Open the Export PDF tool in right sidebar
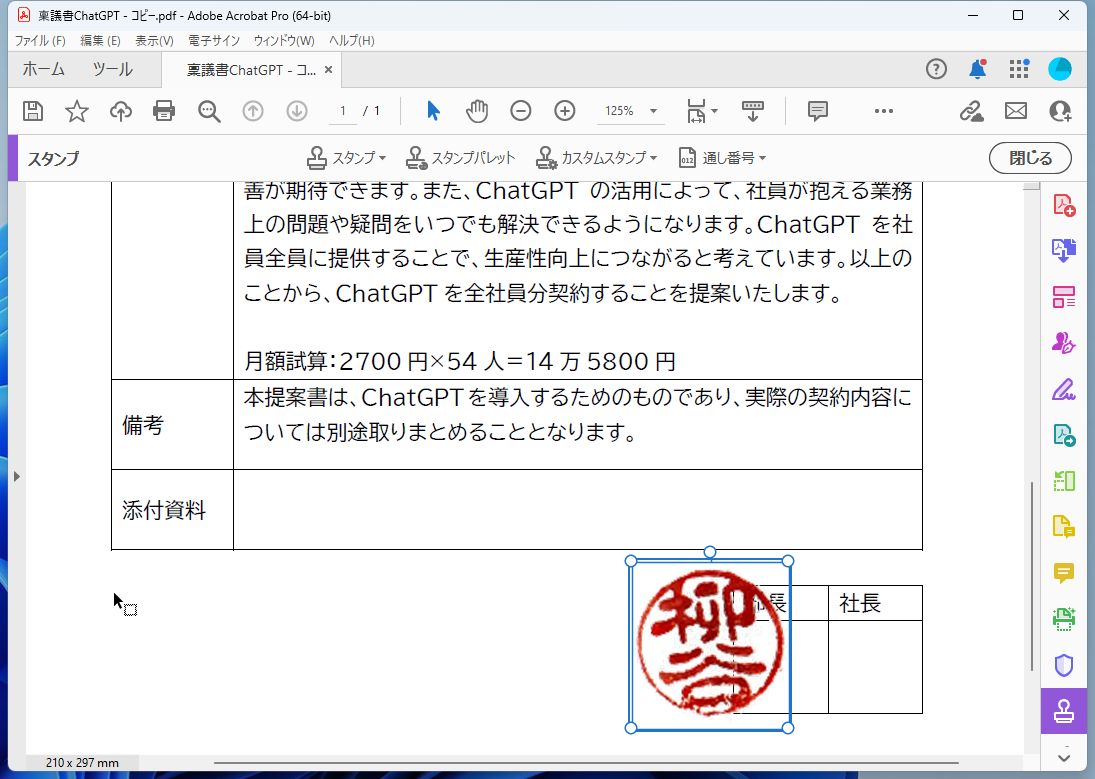Image resolution: width=1095 pixels, height=779 pixels. (x=1063, y=251)
